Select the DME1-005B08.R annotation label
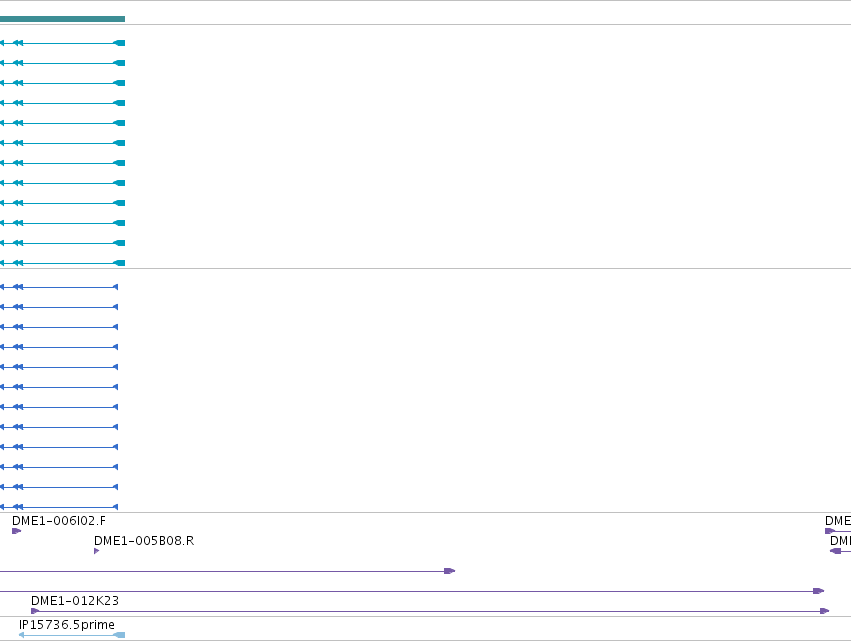Viewport: 851px width, 641px height. point(144,541)
